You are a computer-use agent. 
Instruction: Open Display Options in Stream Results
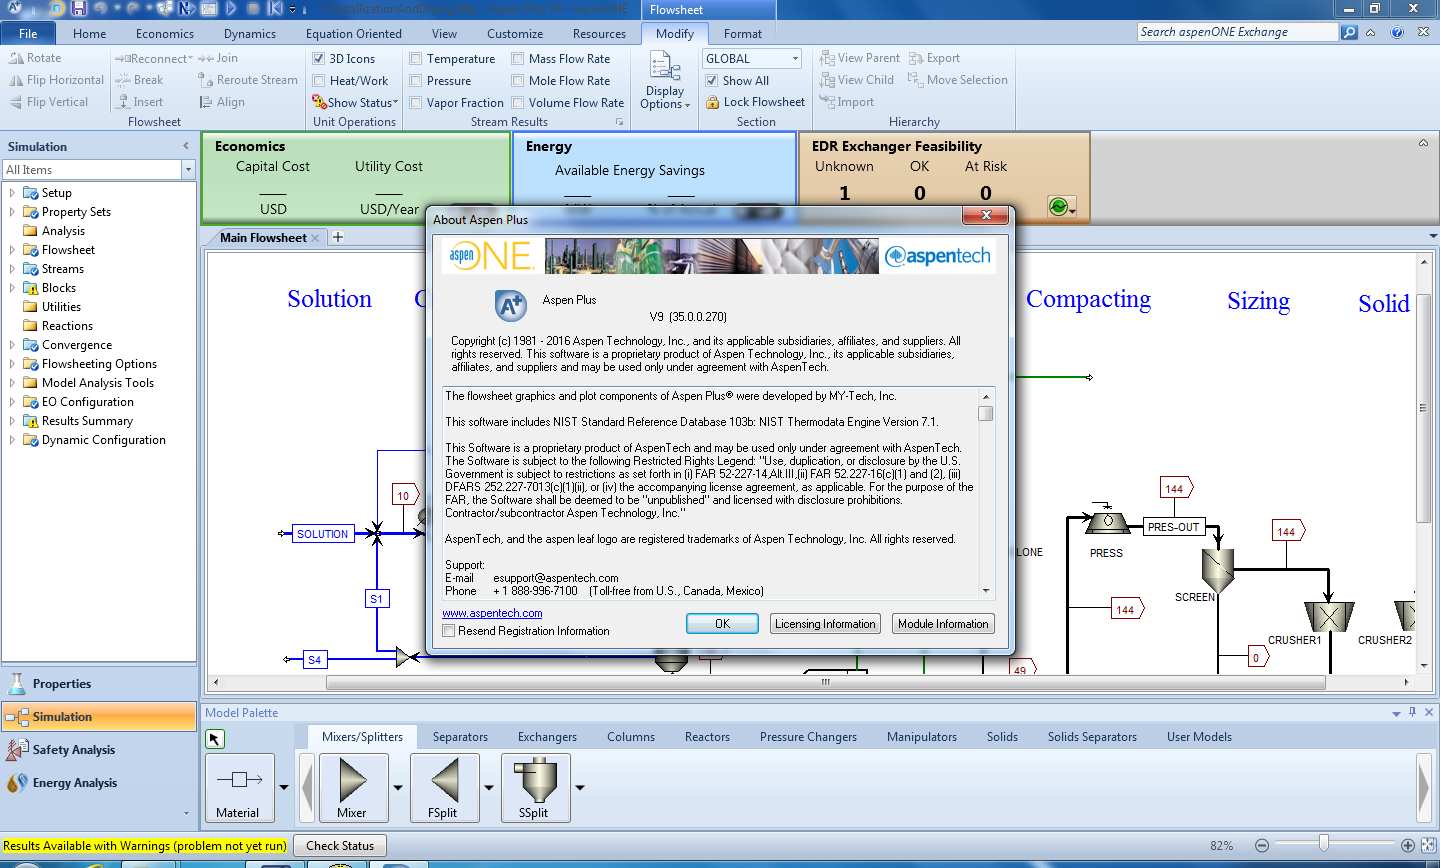coord(665,80)
